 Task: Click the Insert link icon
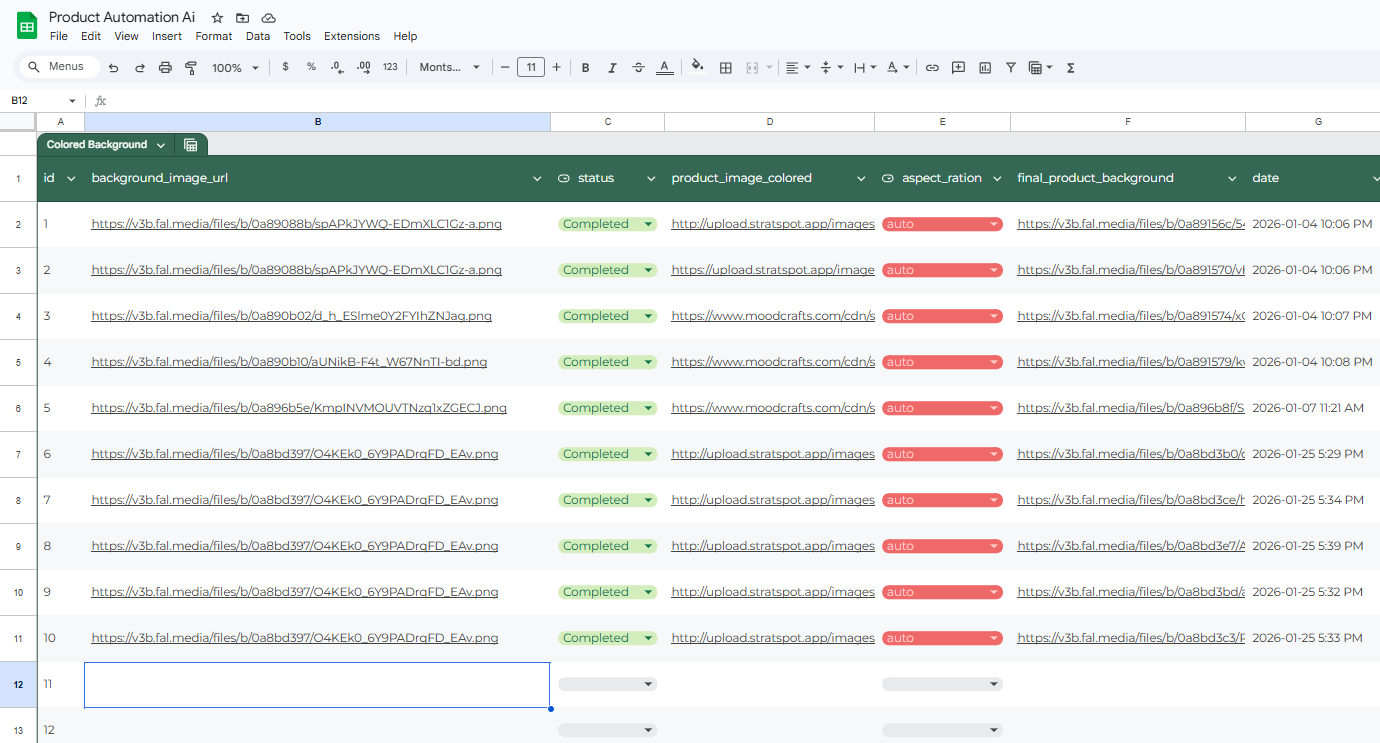click(932, 68)
